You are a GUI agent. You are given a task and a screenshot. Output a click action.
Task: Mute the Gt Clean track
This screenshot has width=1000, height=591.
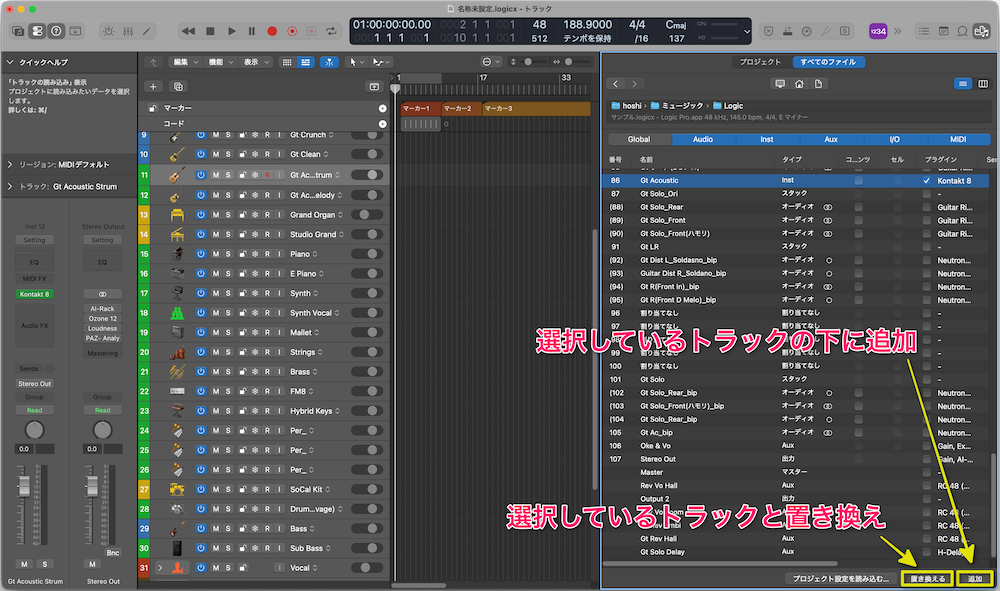click(216, 154)
